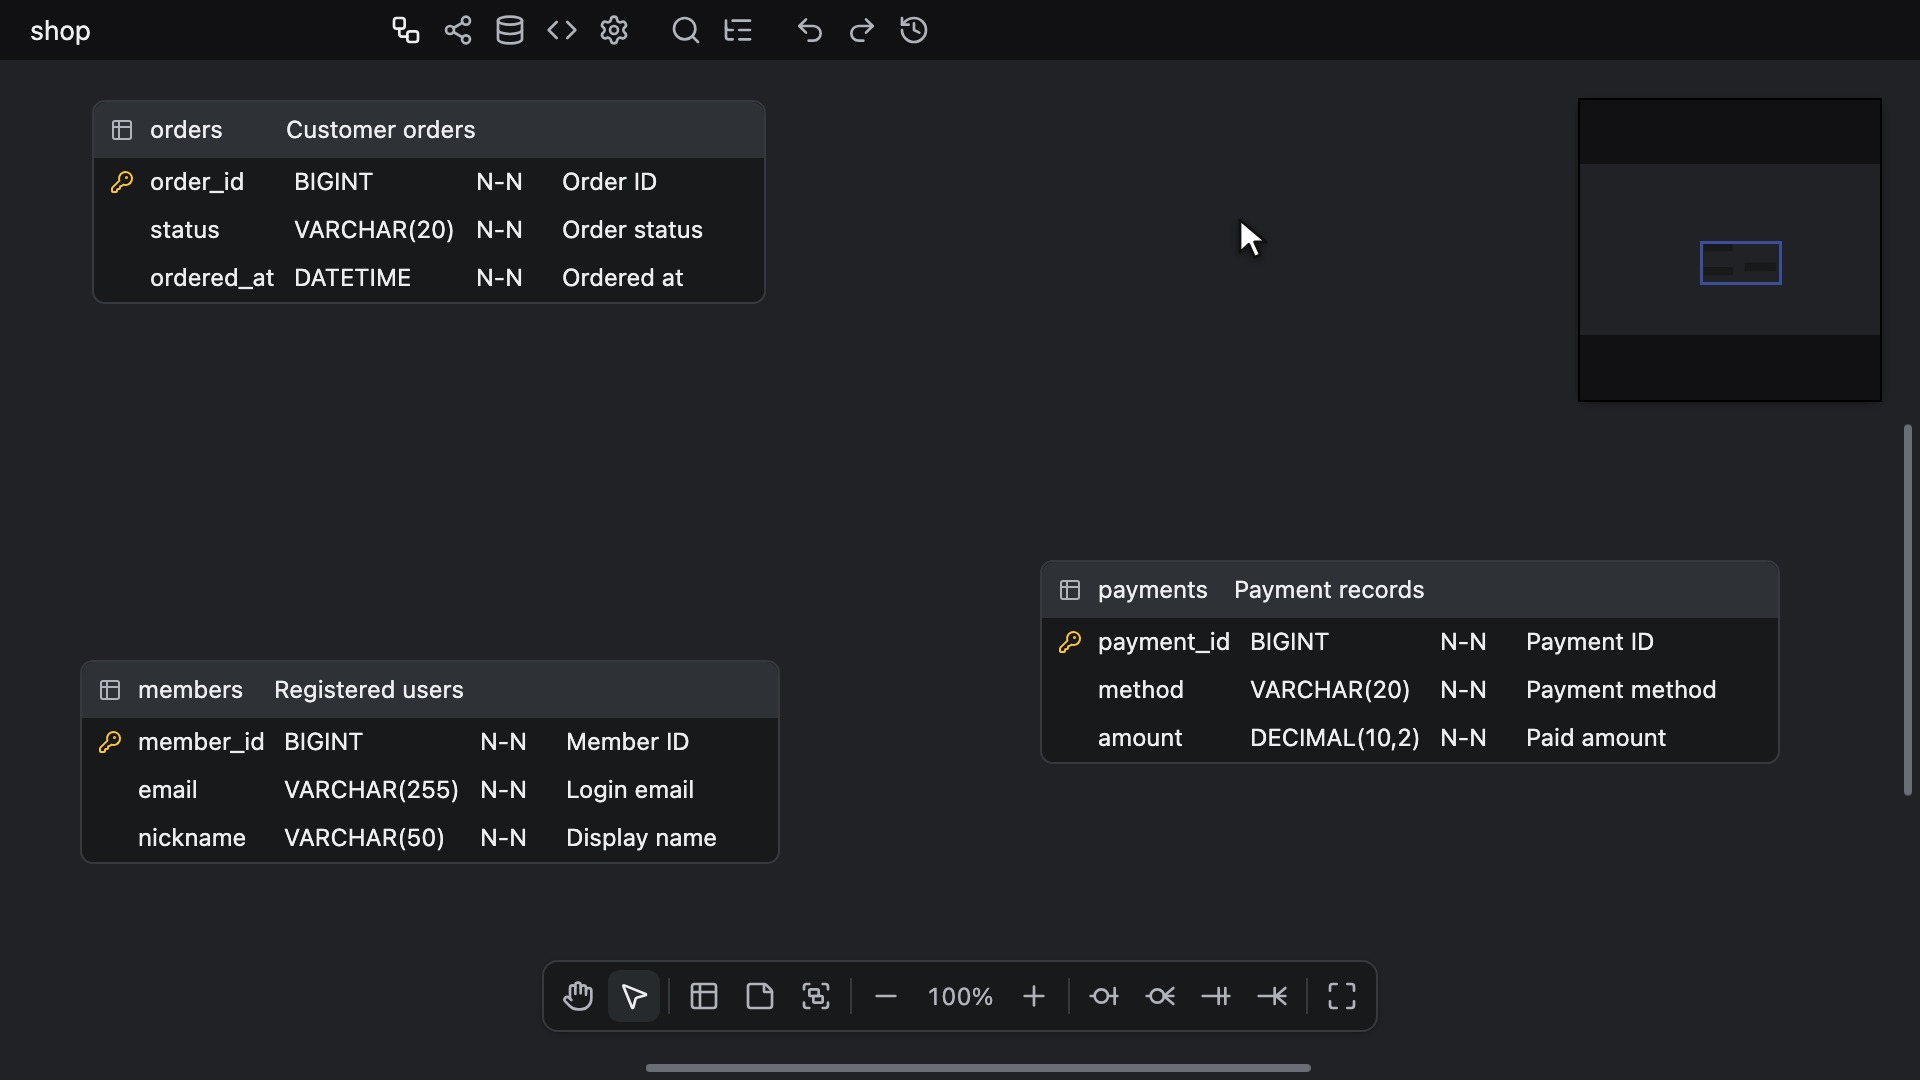Click the search magnifier icon

point(685,30)
